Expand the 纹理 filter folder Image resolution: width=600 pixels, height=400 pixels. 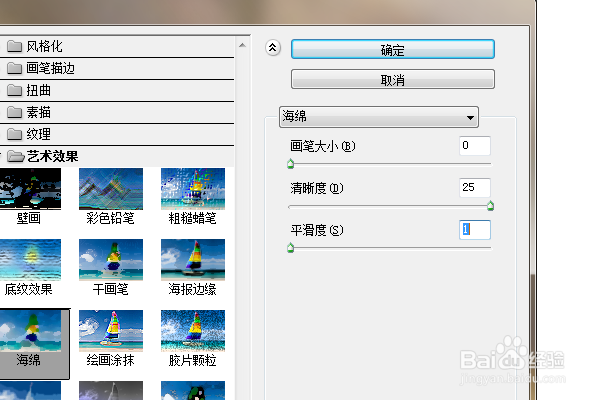[117, 134]
